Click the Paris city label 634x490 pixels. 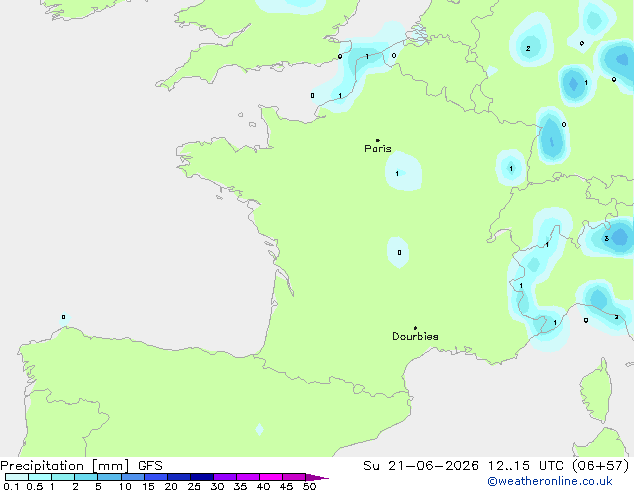pyautogui.click(x=378, y=149)
